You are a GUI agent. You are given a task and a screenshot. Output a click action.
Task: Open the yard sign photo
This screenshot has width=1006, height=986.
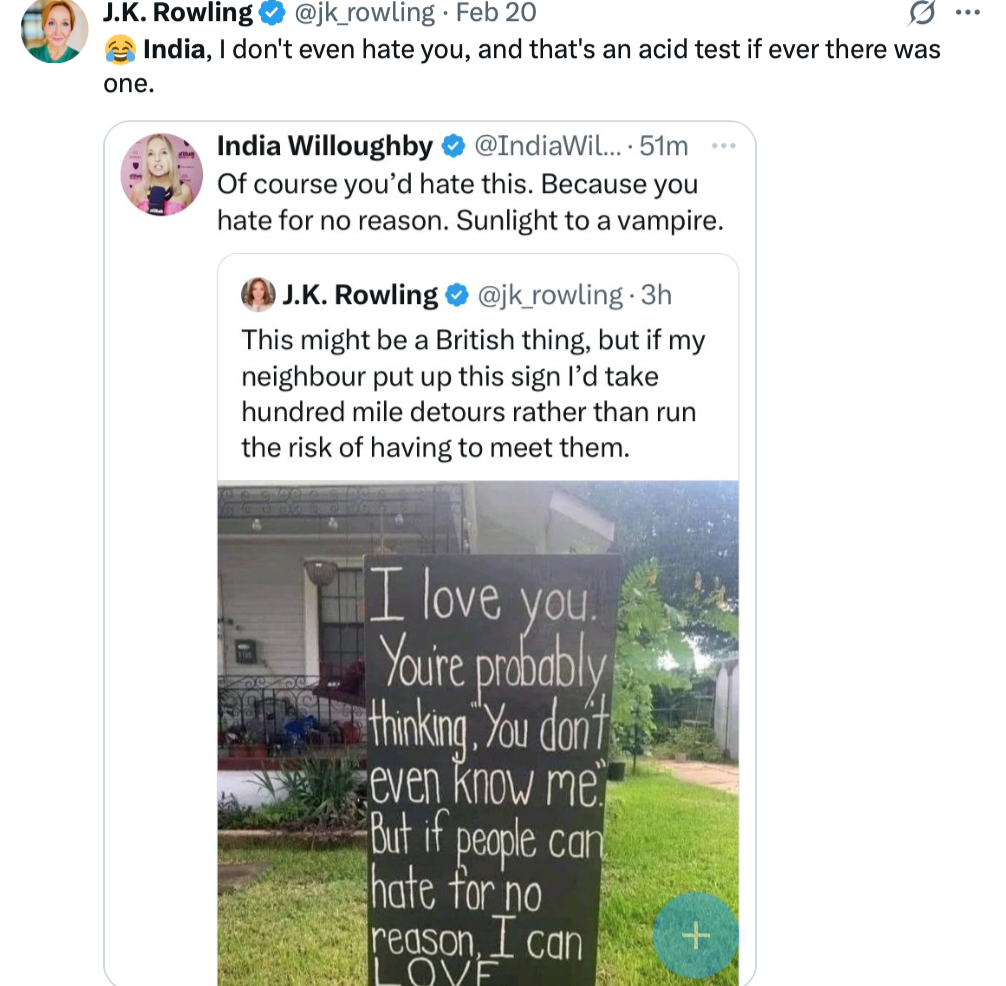click(478, 732)
